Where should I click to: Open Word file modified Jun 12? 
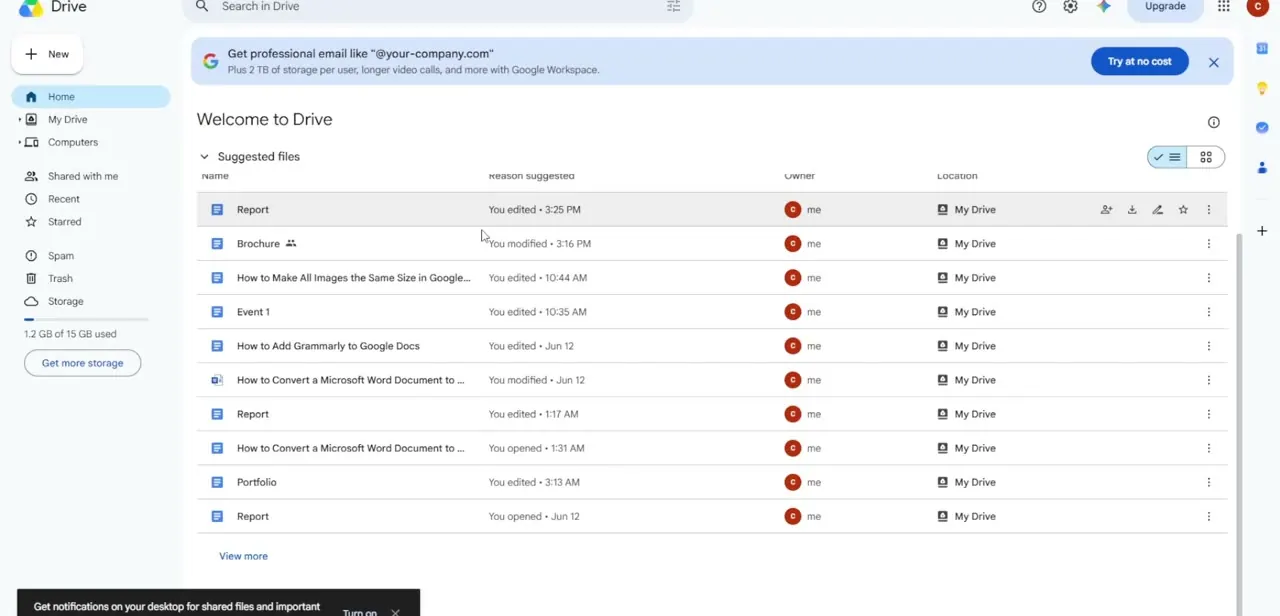tap(350, 380)
